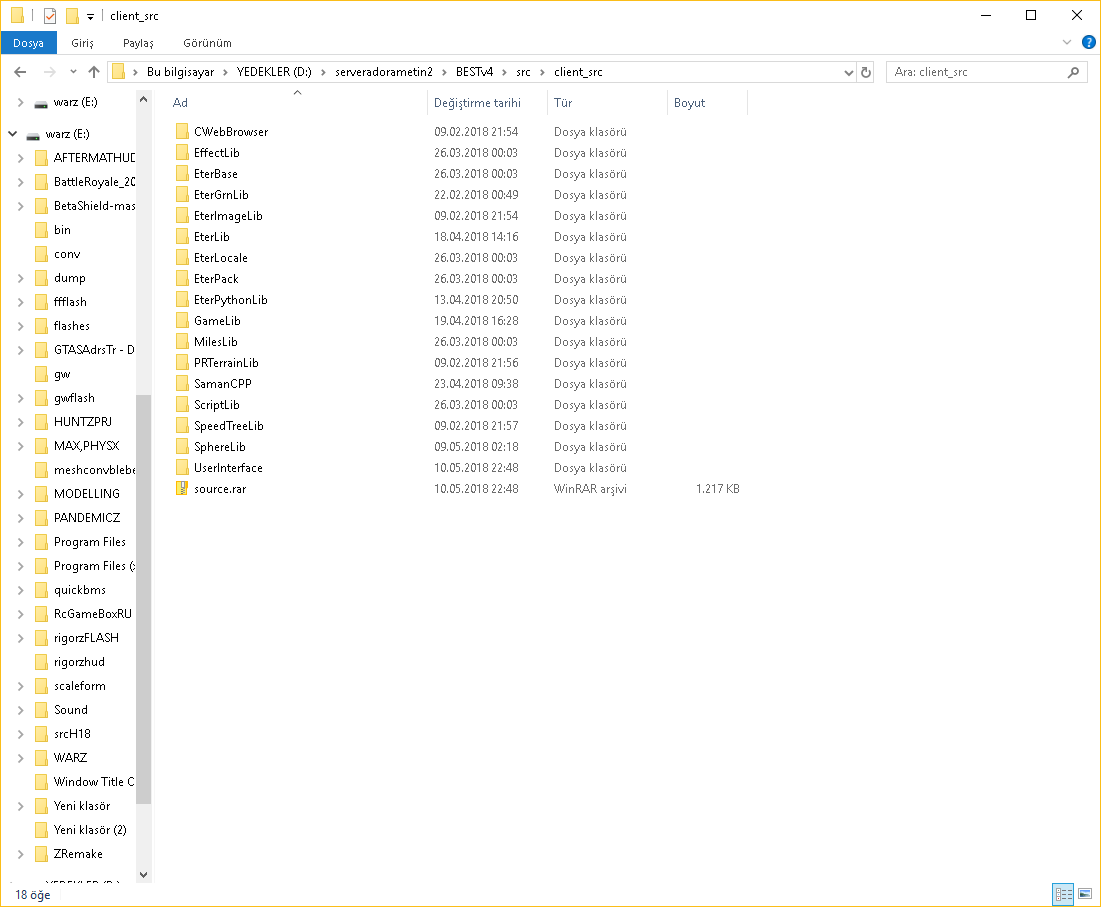Open the Sound folder in navigation tree
Viewport: 1101px width, 907px height.
click(70, 710)
